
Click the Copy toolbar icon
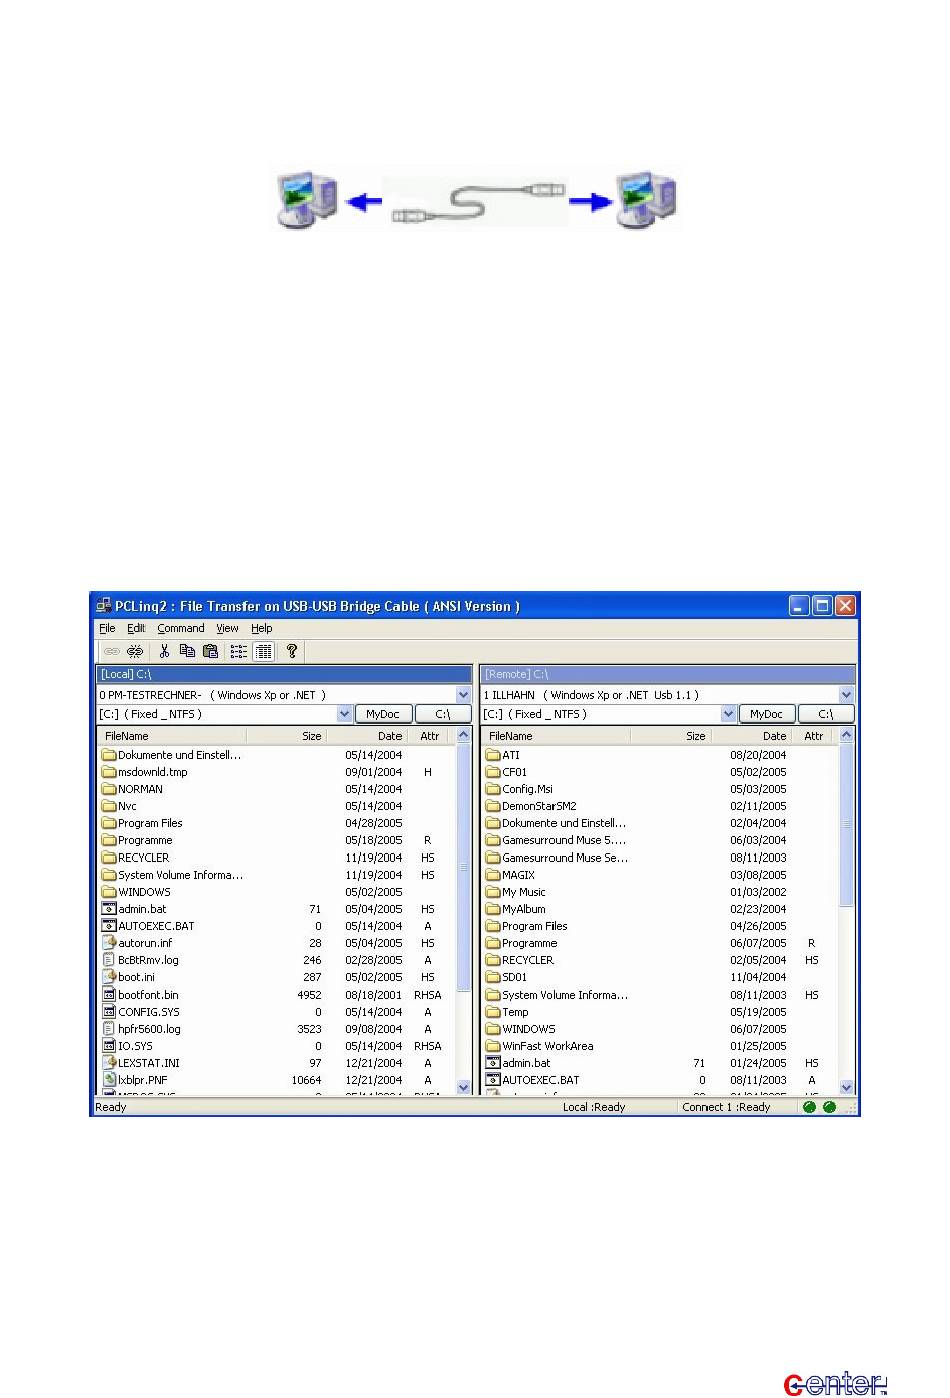pyautogui.click(x=187, y=651)
